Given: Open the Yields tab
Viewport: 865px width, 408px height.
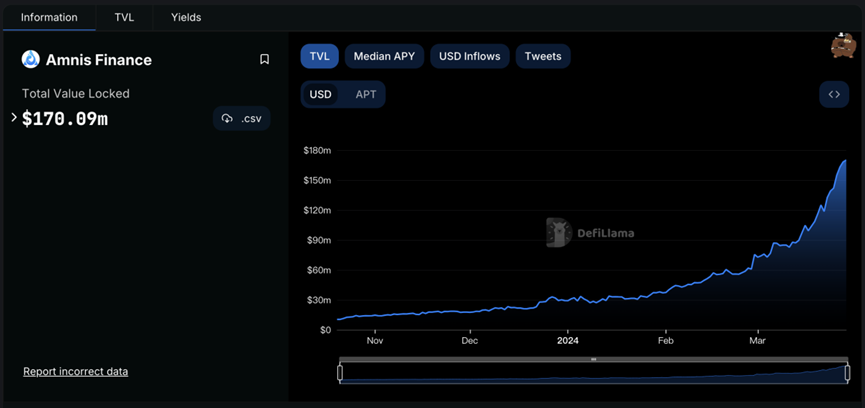Looking at the screenshot, I should 186,18.
